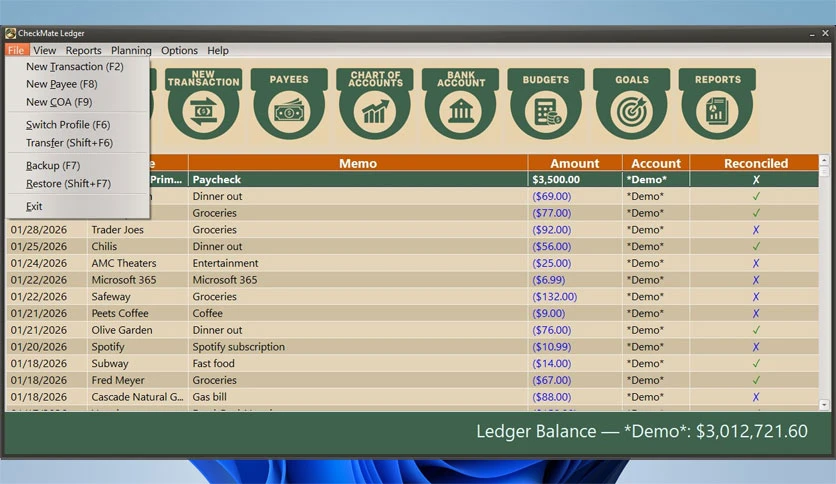Select Backup (F7) menu entry

pos(78,166)
